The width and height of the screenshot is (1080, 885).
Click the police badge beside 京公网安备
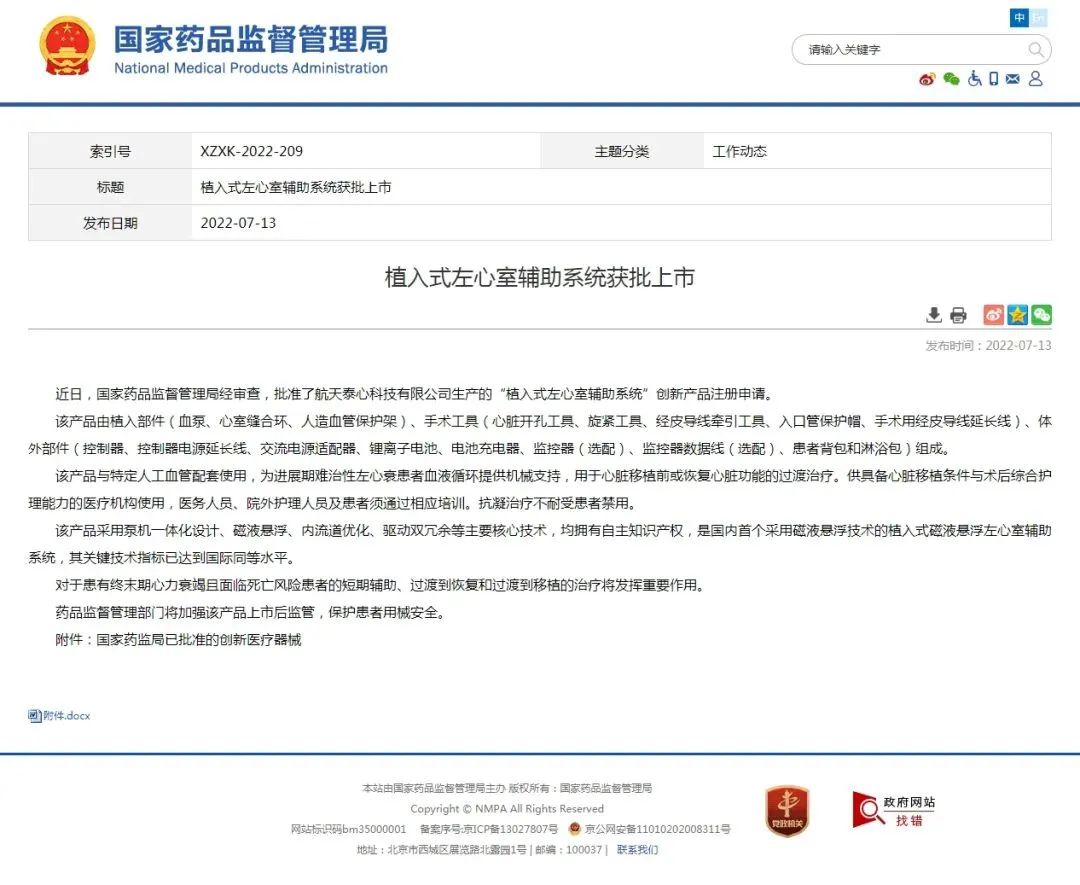(x=574, y=829)
